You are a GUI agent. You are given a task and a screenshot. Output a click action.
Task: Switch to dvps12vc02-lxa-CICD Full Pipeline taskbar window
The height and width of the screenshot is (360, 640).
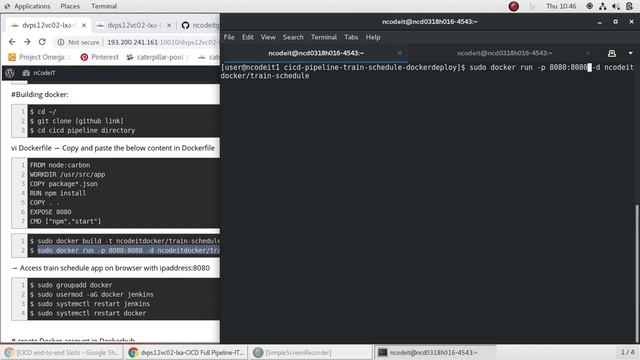point(187,352)
